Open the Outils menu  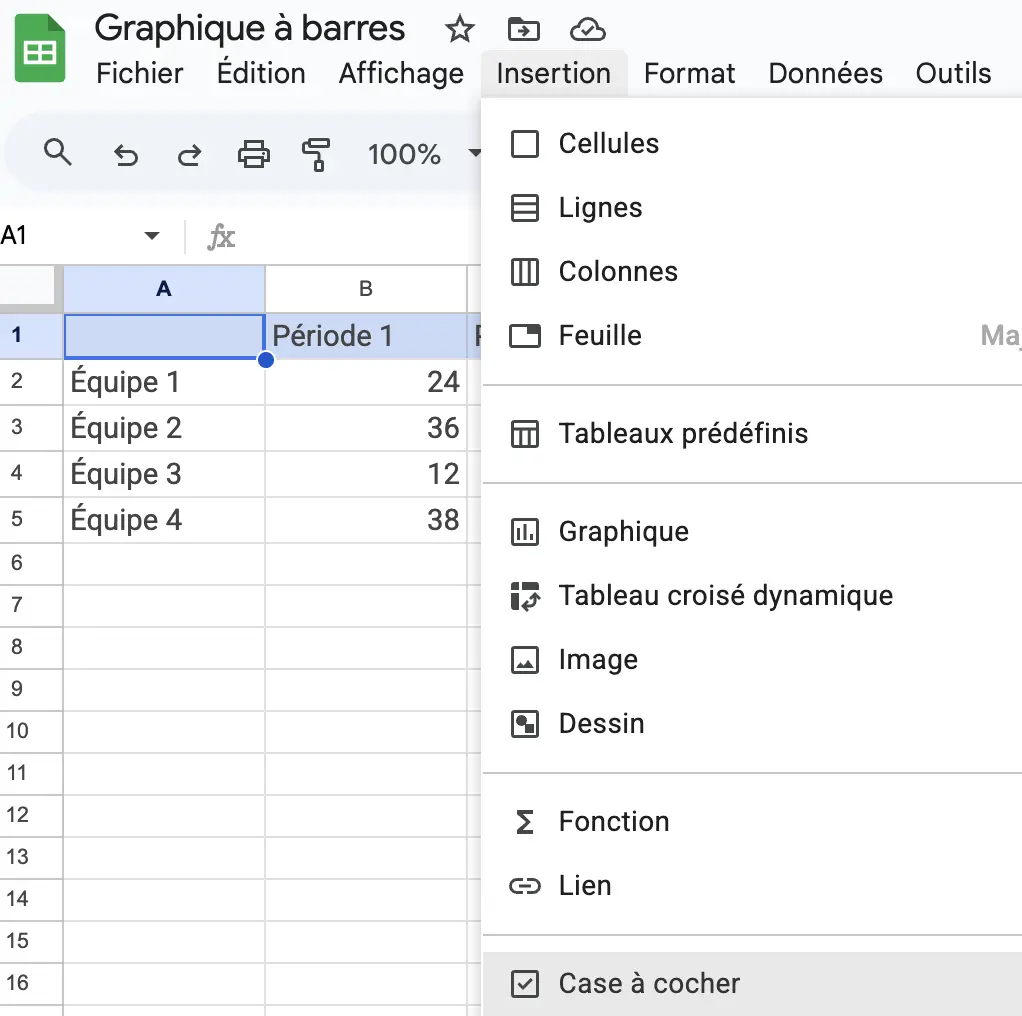pos(954,73)
